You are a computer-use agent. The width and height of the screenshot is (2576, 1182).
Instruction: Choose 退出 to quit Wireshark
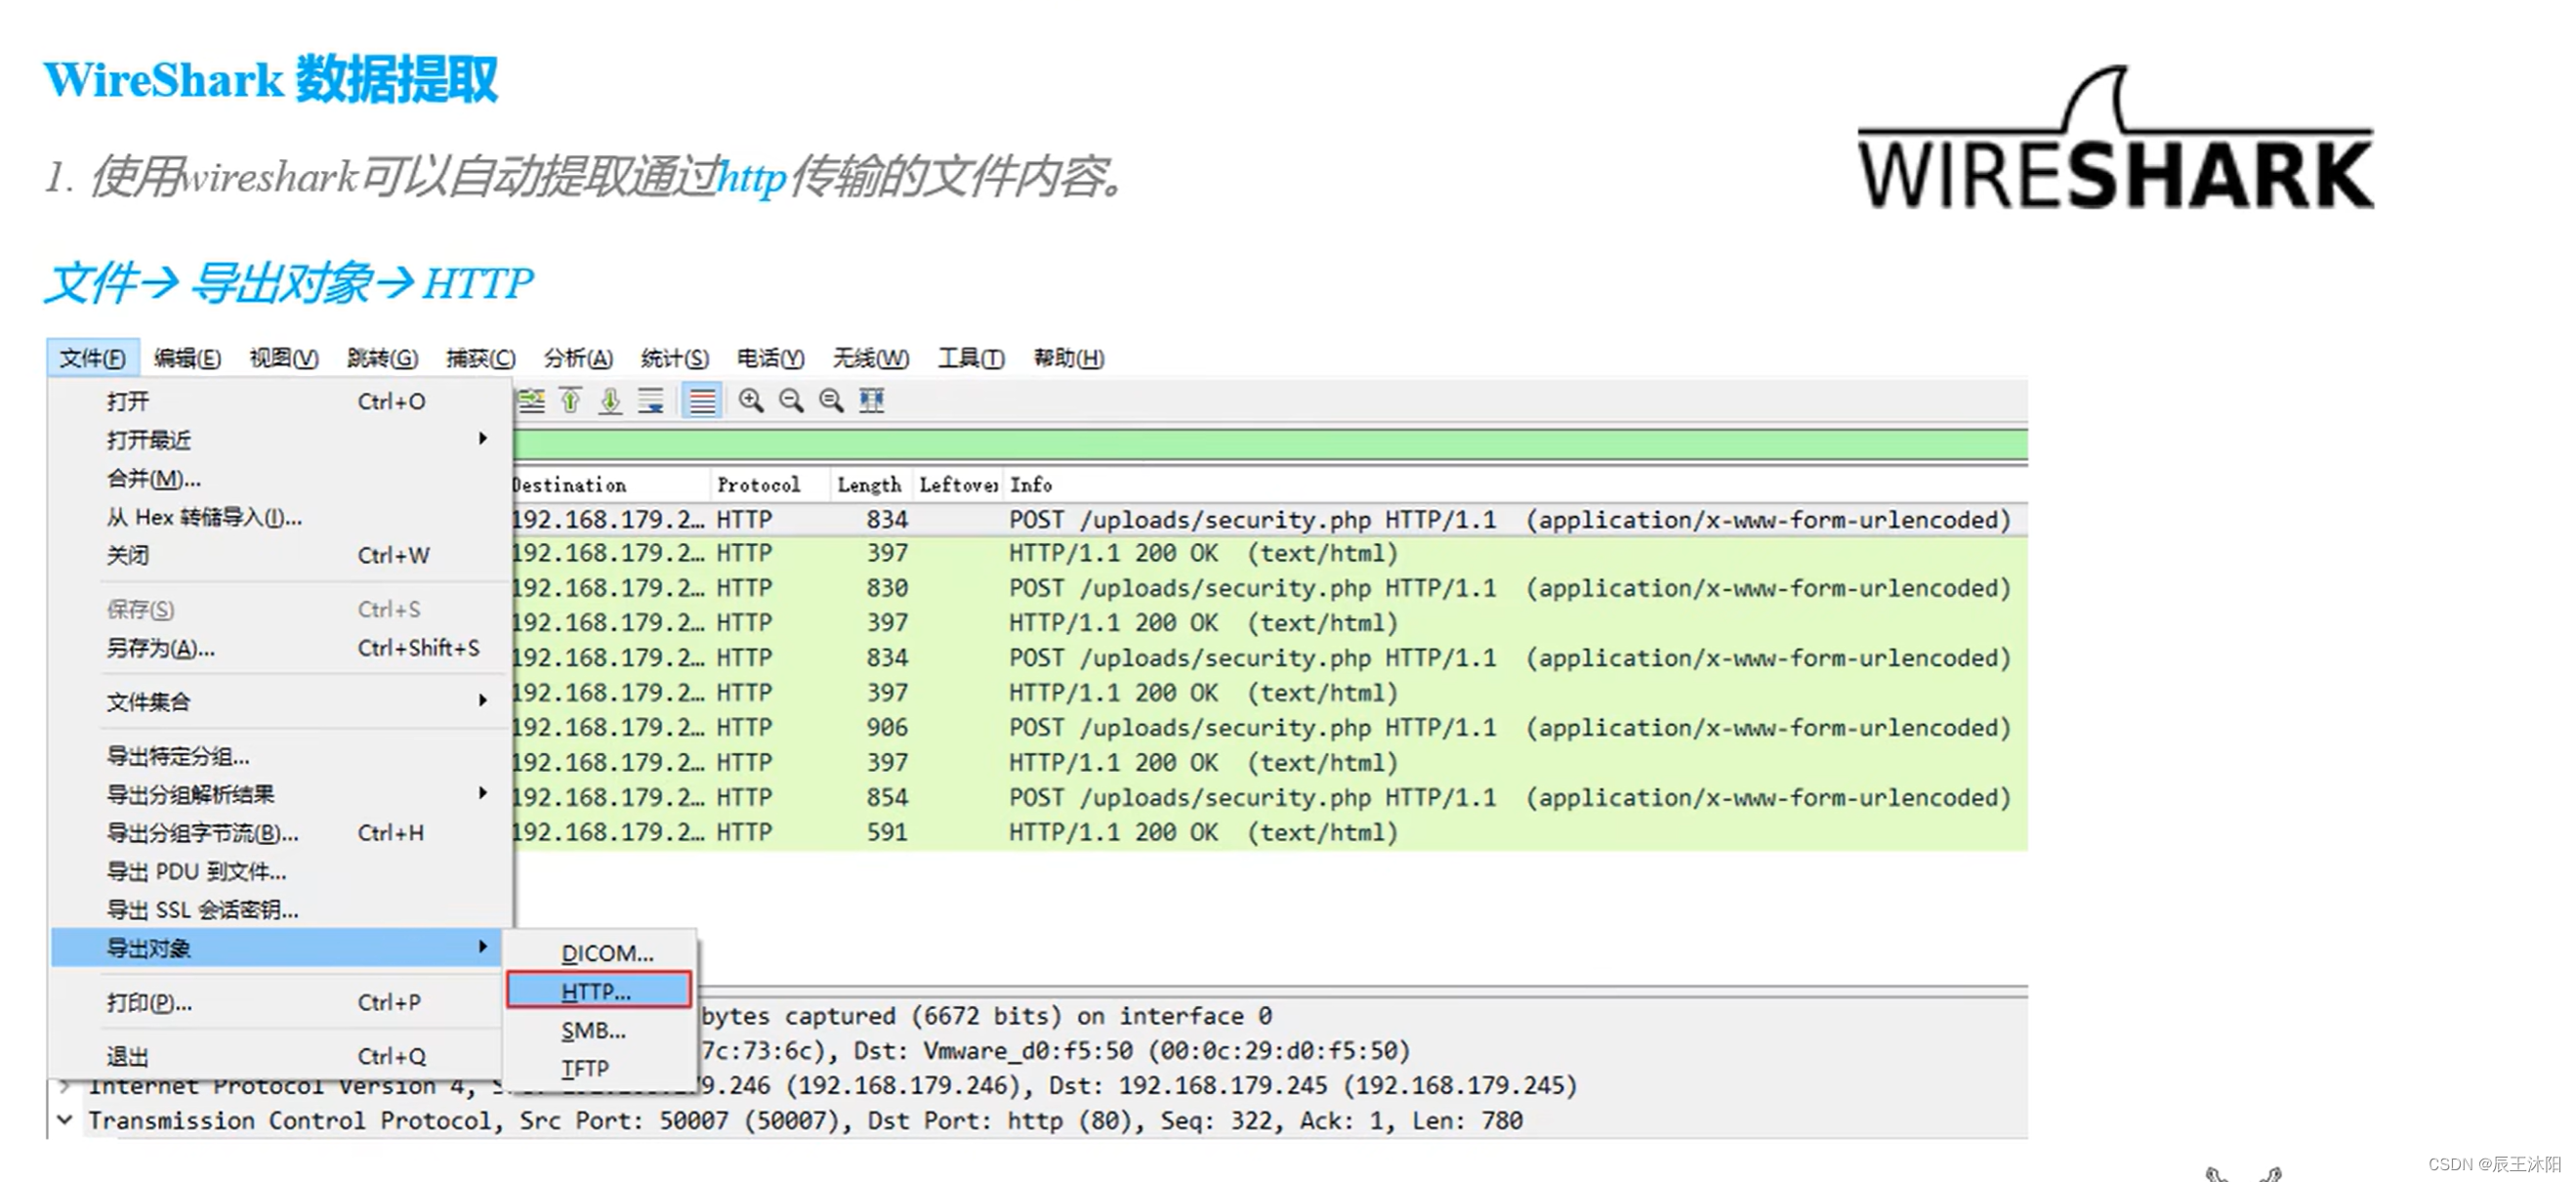(277, 1057)
